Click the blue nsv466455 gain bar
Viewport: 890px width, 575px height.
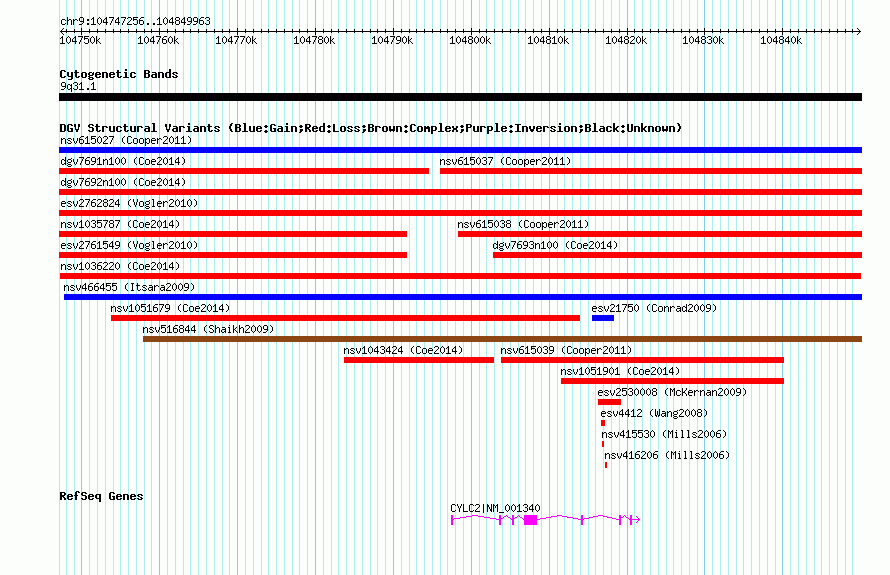point(463,297)
